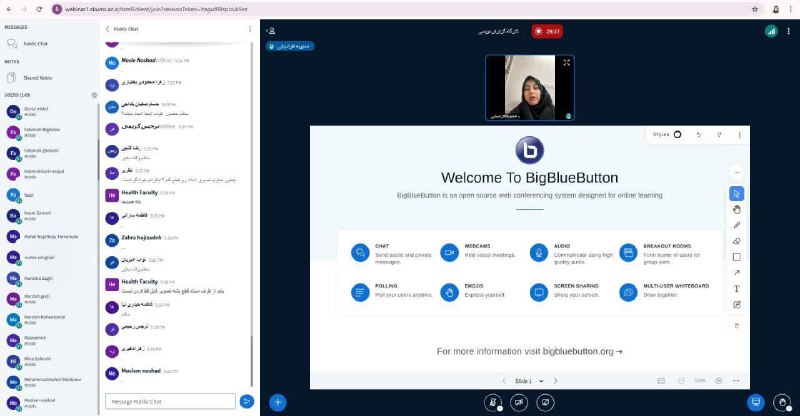Pick the Hand pan tool

point(736,209)
